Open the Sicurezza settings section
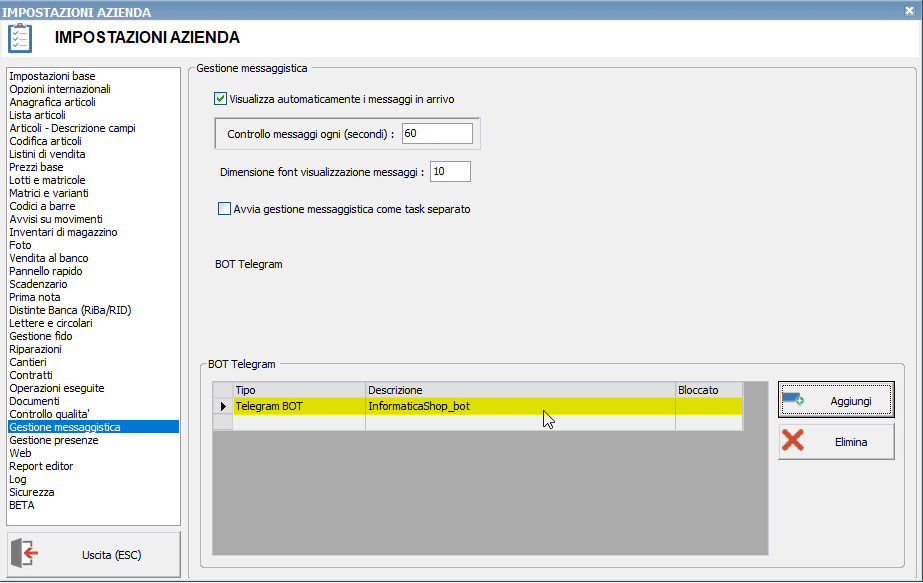The height and width of the screenshot is (583, 923). (32, 492)
